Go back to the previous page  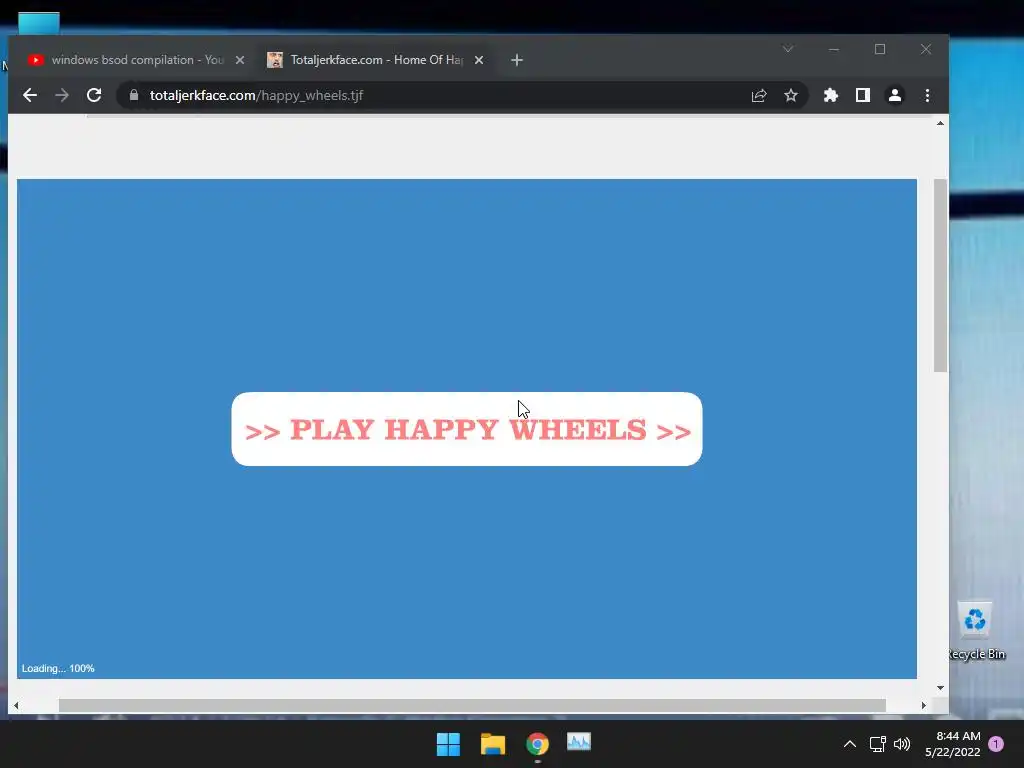30,95
